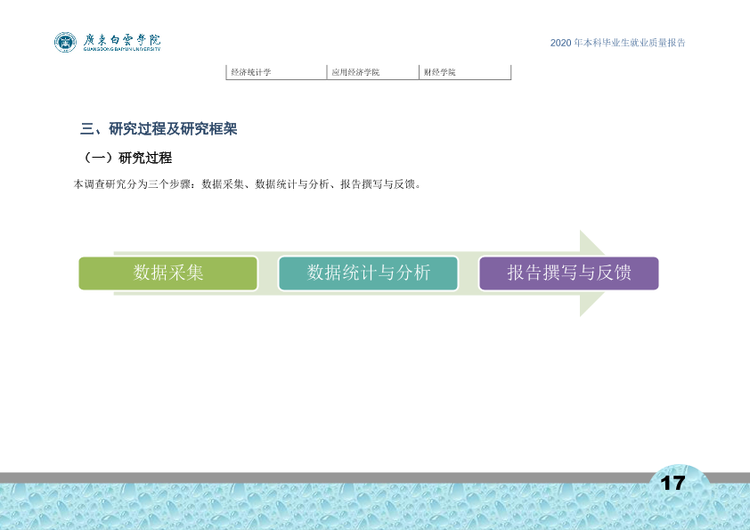750x530 pixels.
Task: Click the subheading (一)研究过程
Action: click(127, 158)
